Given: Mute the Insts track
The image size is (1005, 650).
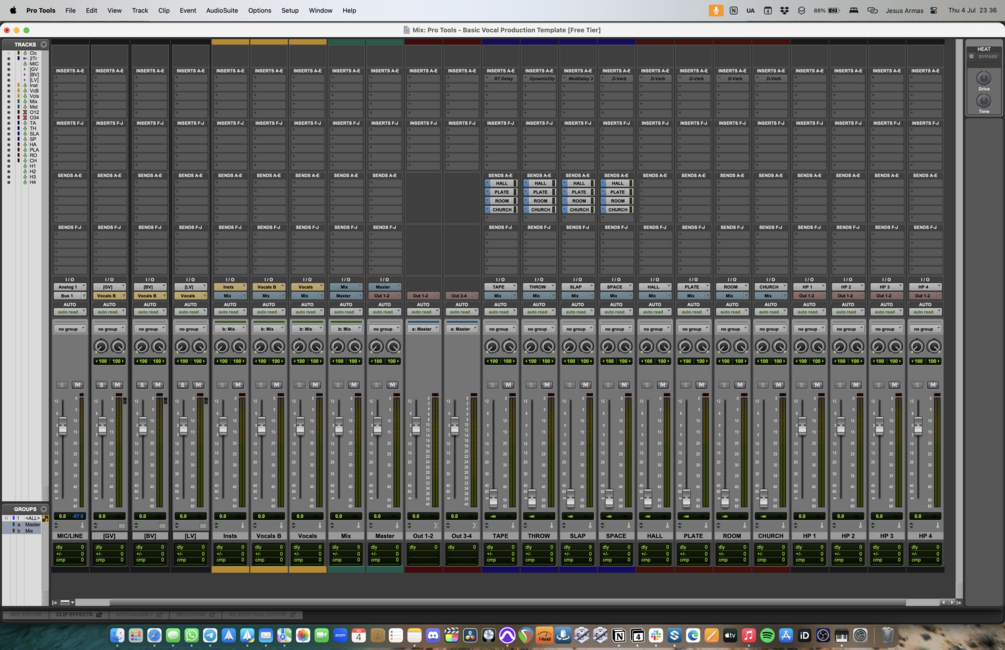Looking at the screenshot, I should coord(238,385).
